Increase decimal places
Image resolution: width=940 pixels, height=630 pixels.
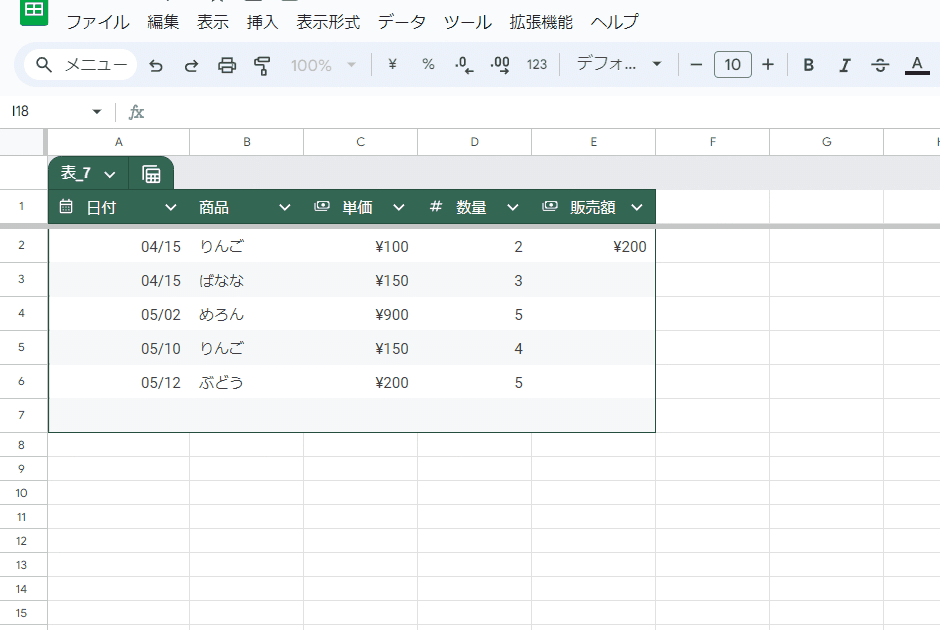[x=500, y=65]
